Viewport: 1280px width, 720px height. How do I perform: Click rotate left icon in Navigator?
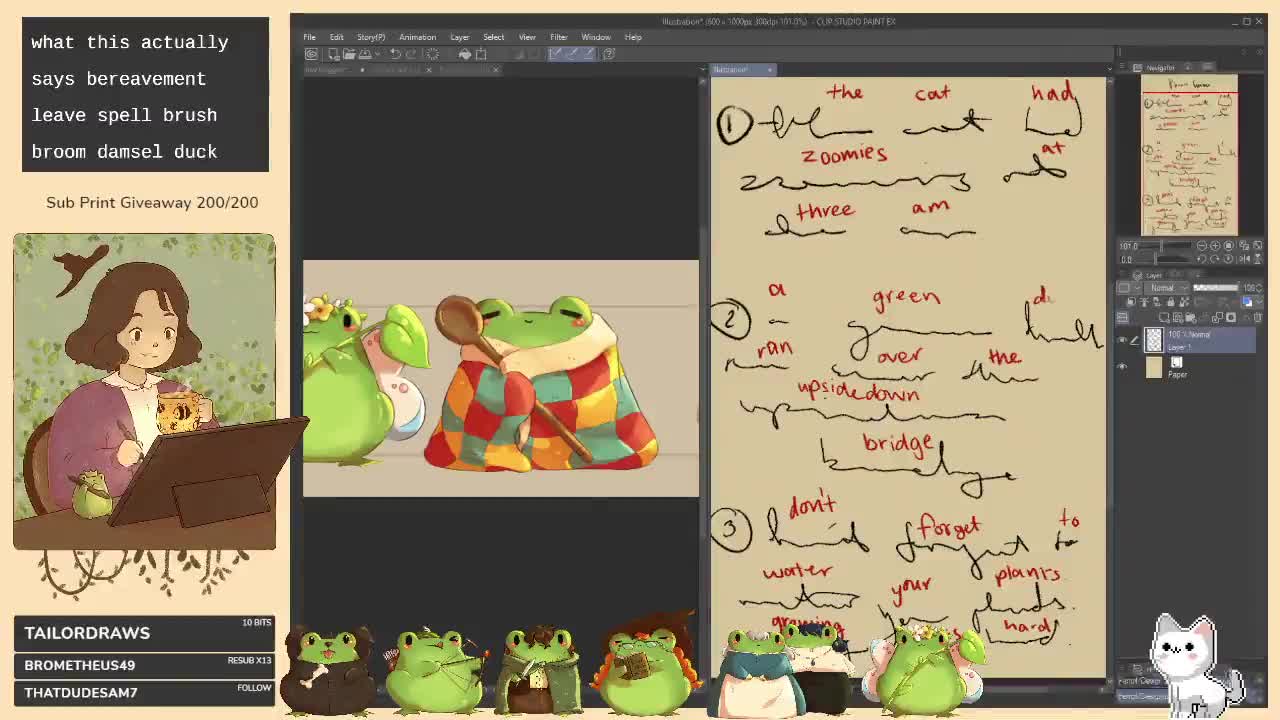(x=1202, y=260)
